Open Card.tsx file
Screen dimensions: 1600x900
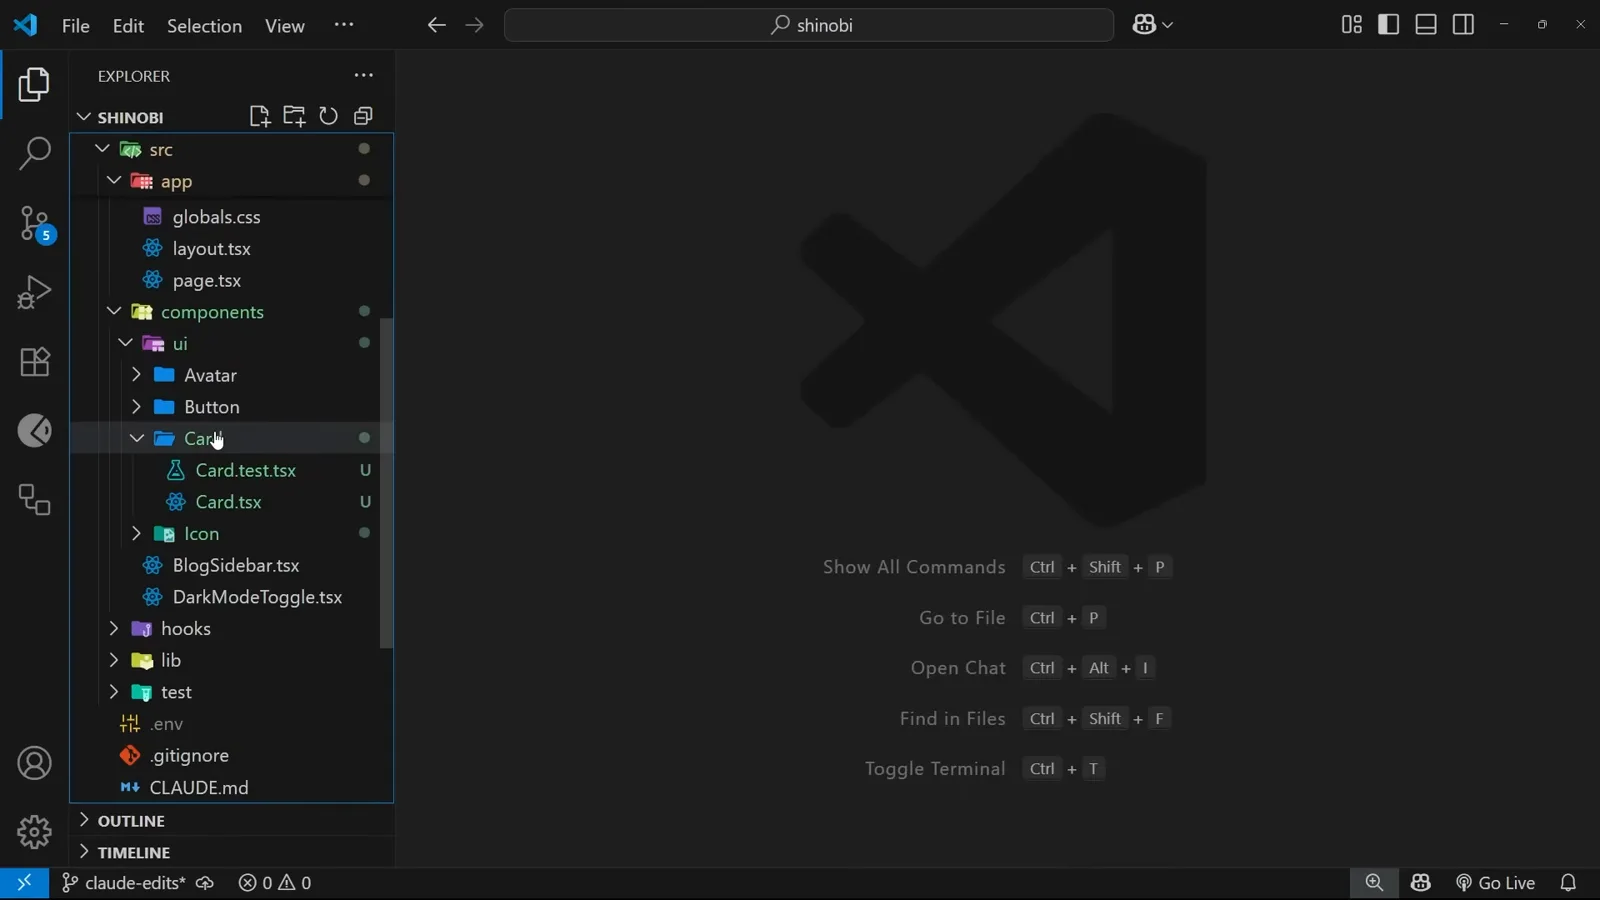tap(231, 502)
